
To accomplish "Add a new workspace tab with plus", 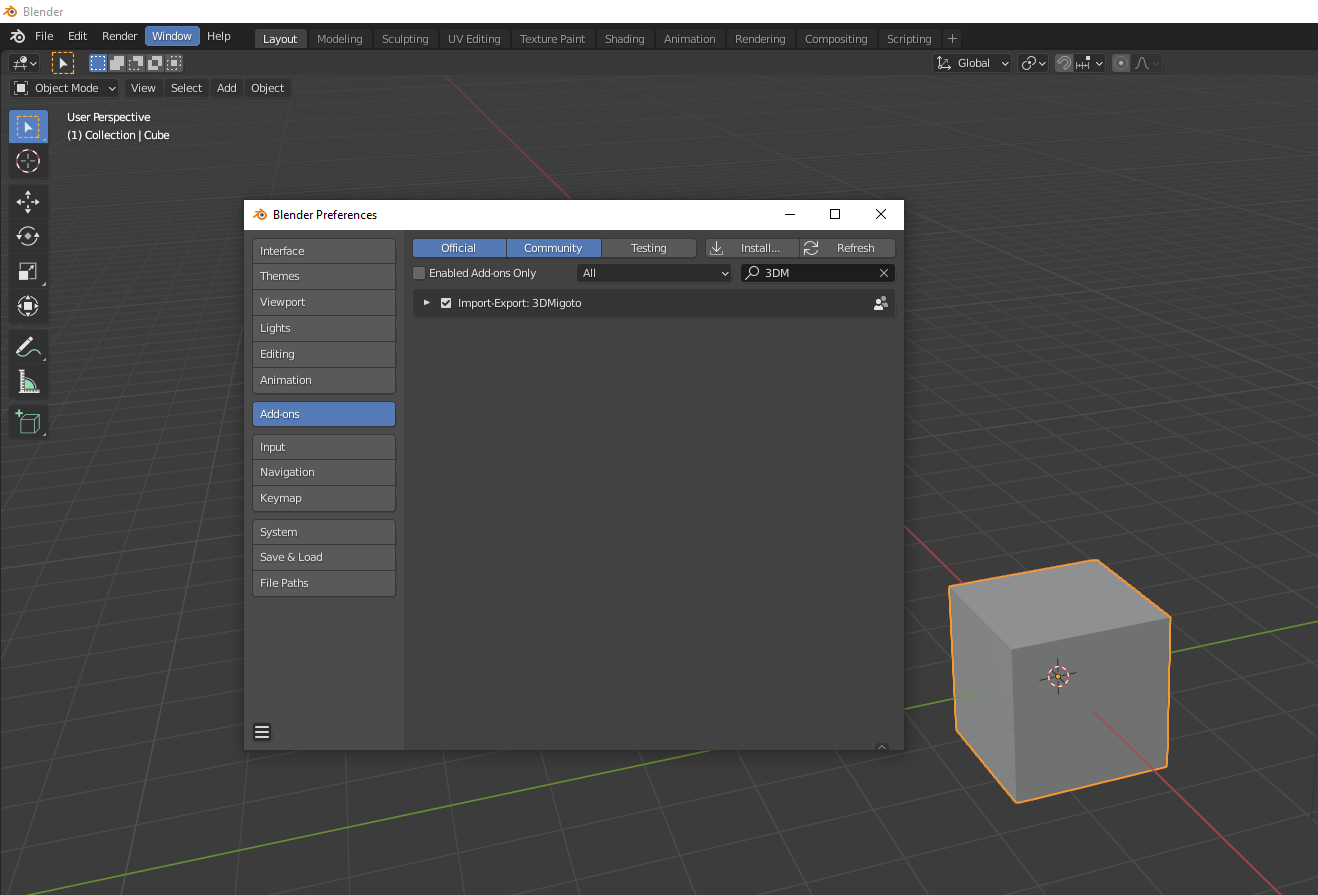I will (952, 38).
